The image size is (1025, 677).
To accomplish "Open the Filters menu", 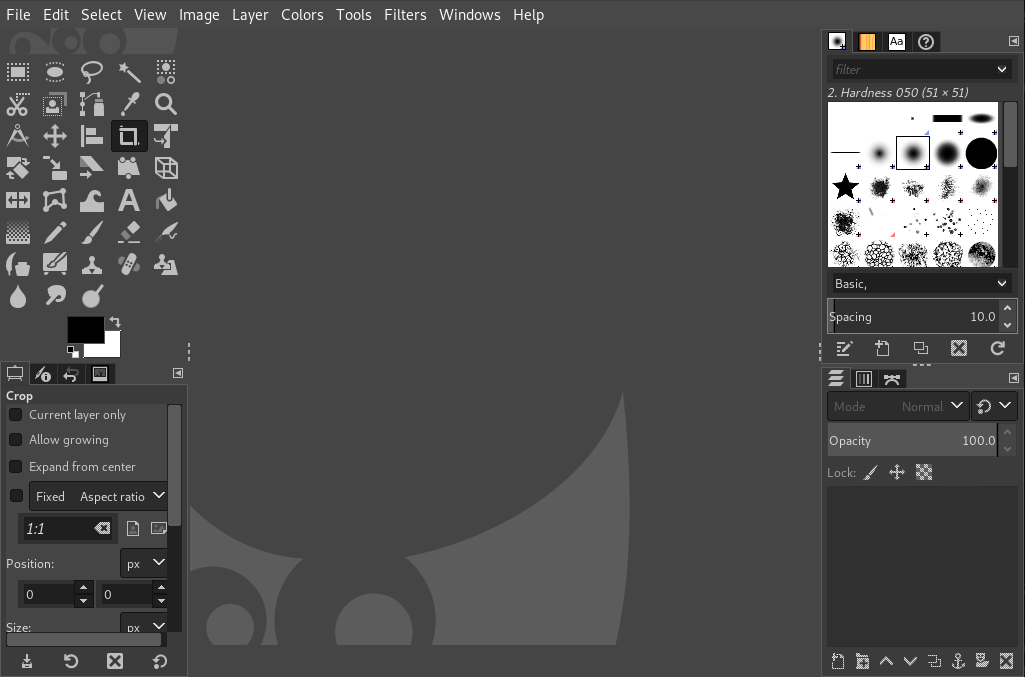I will click(405, 15).
